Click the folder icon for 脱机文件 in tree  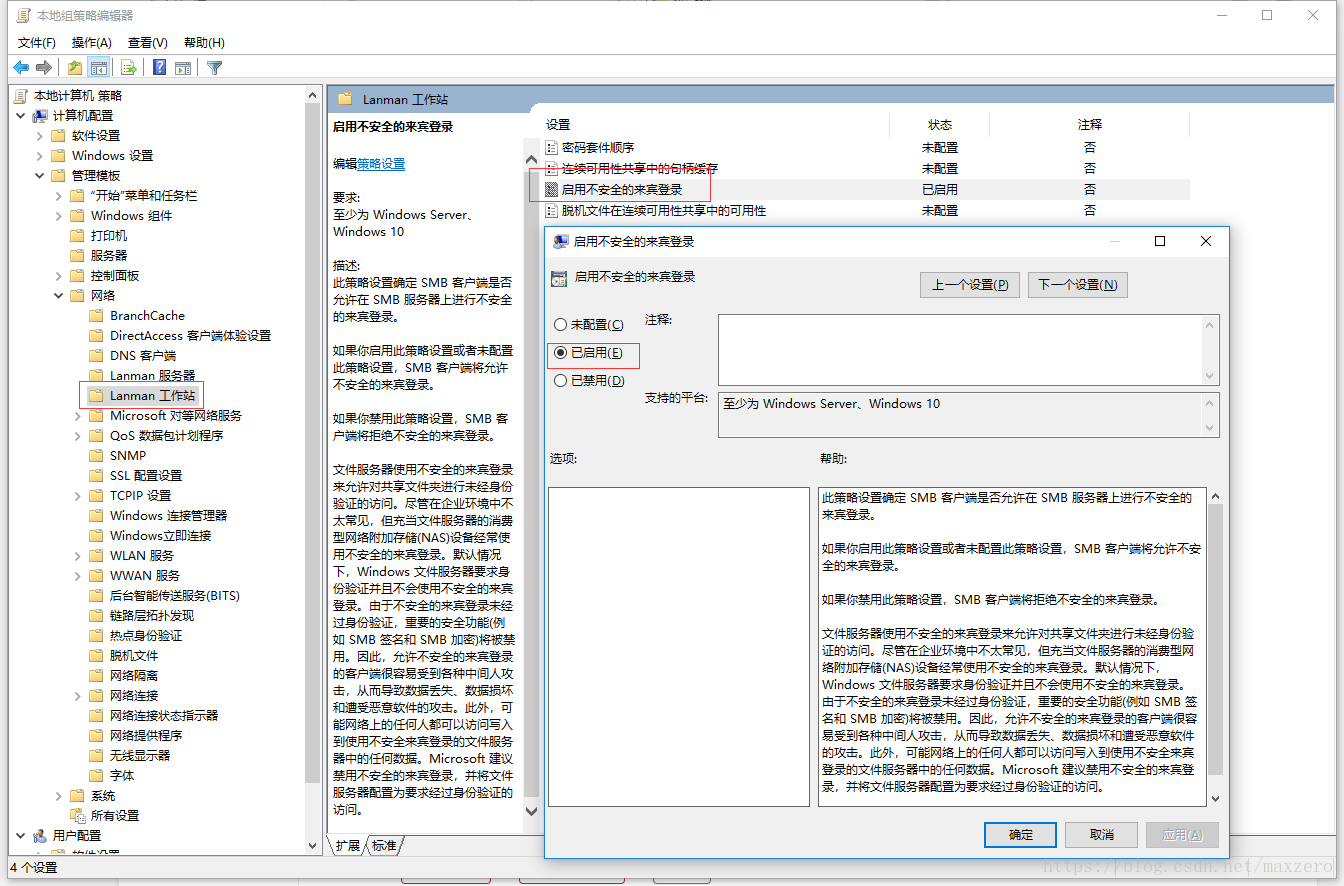pos(96,655)
